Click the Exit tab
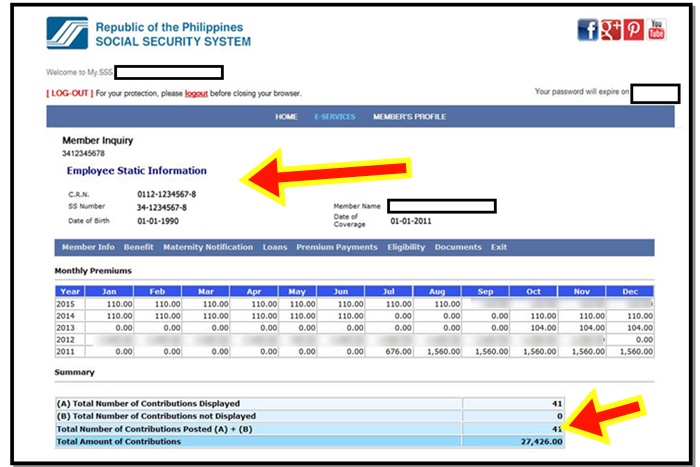700x467 pixels. click(x=499, y=247)
